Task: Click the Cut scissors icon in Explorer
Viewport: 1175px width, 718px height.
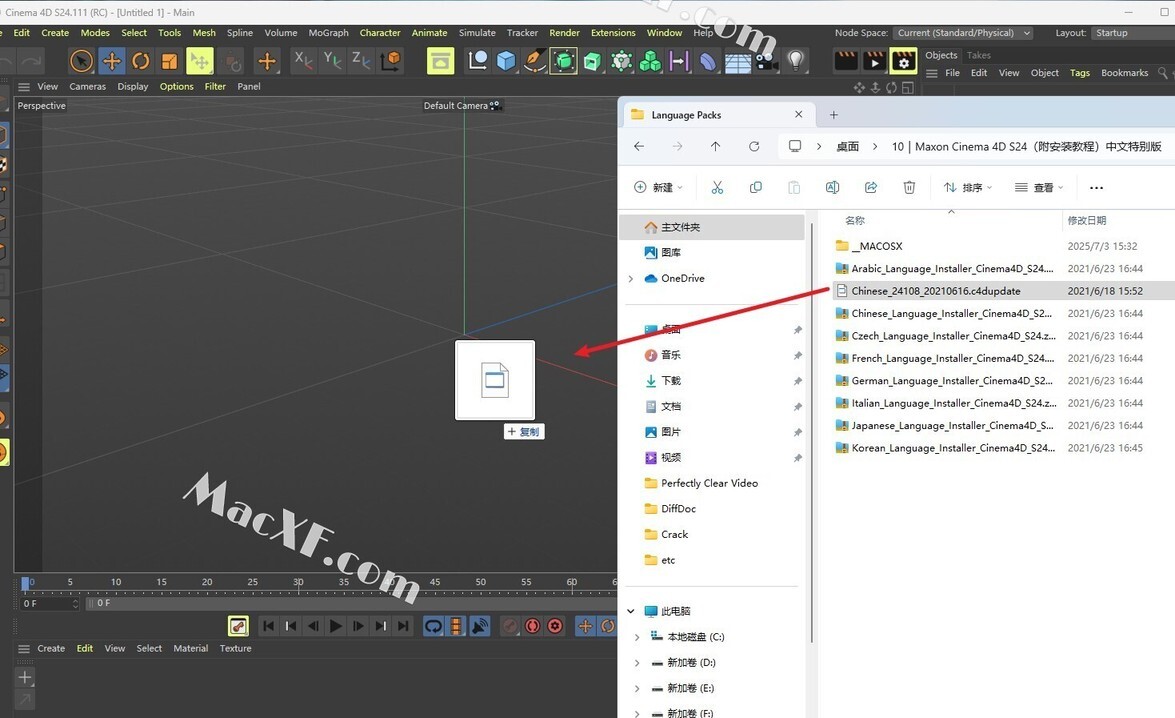Action: tap(717, 187)
